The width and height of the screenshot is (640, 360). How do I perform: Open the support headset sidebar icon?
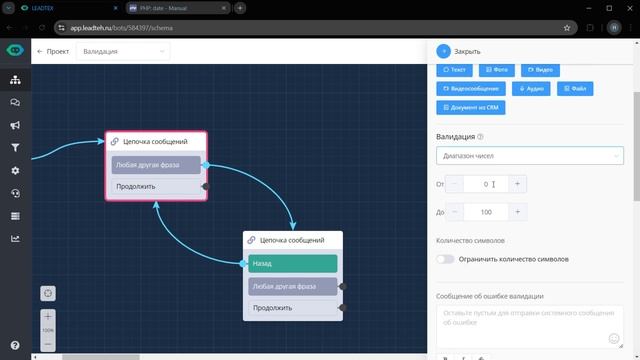pyautogui.click(x=15, y=193)
